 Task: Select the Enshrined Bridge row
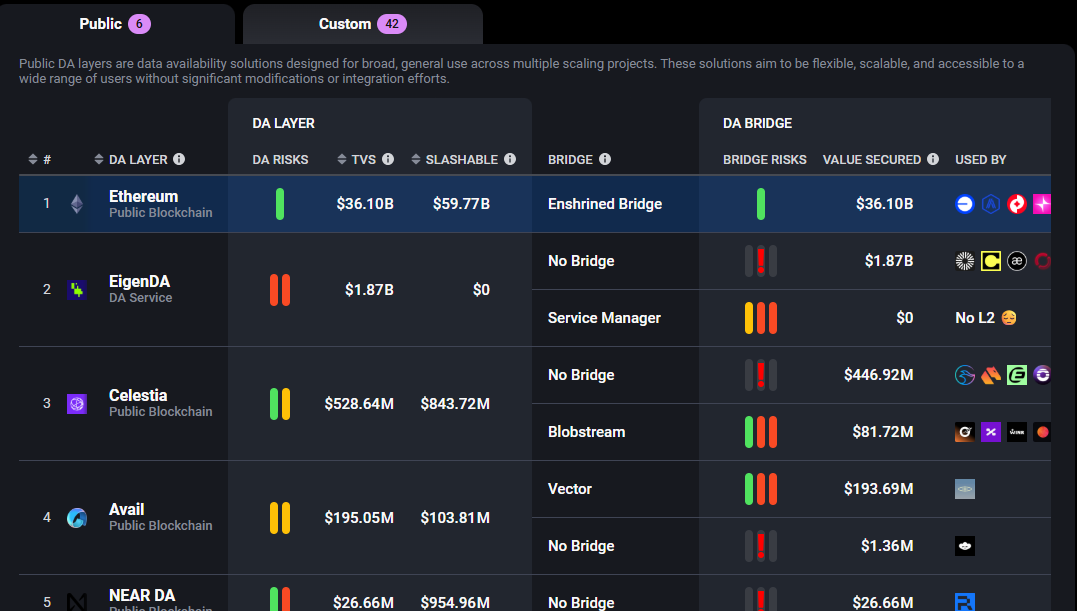[x=605, y=204]
